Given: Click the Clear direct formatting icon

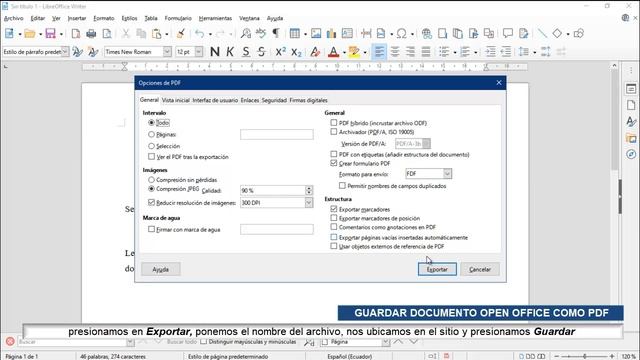Looking at the screenshot, I should click(315, 52).
